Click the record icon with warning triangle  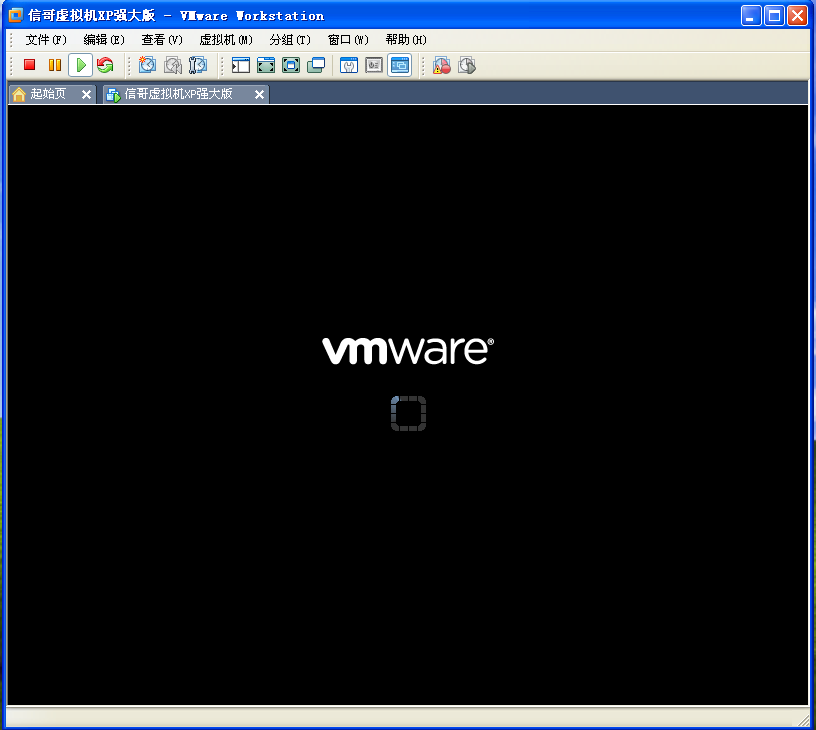442,65
